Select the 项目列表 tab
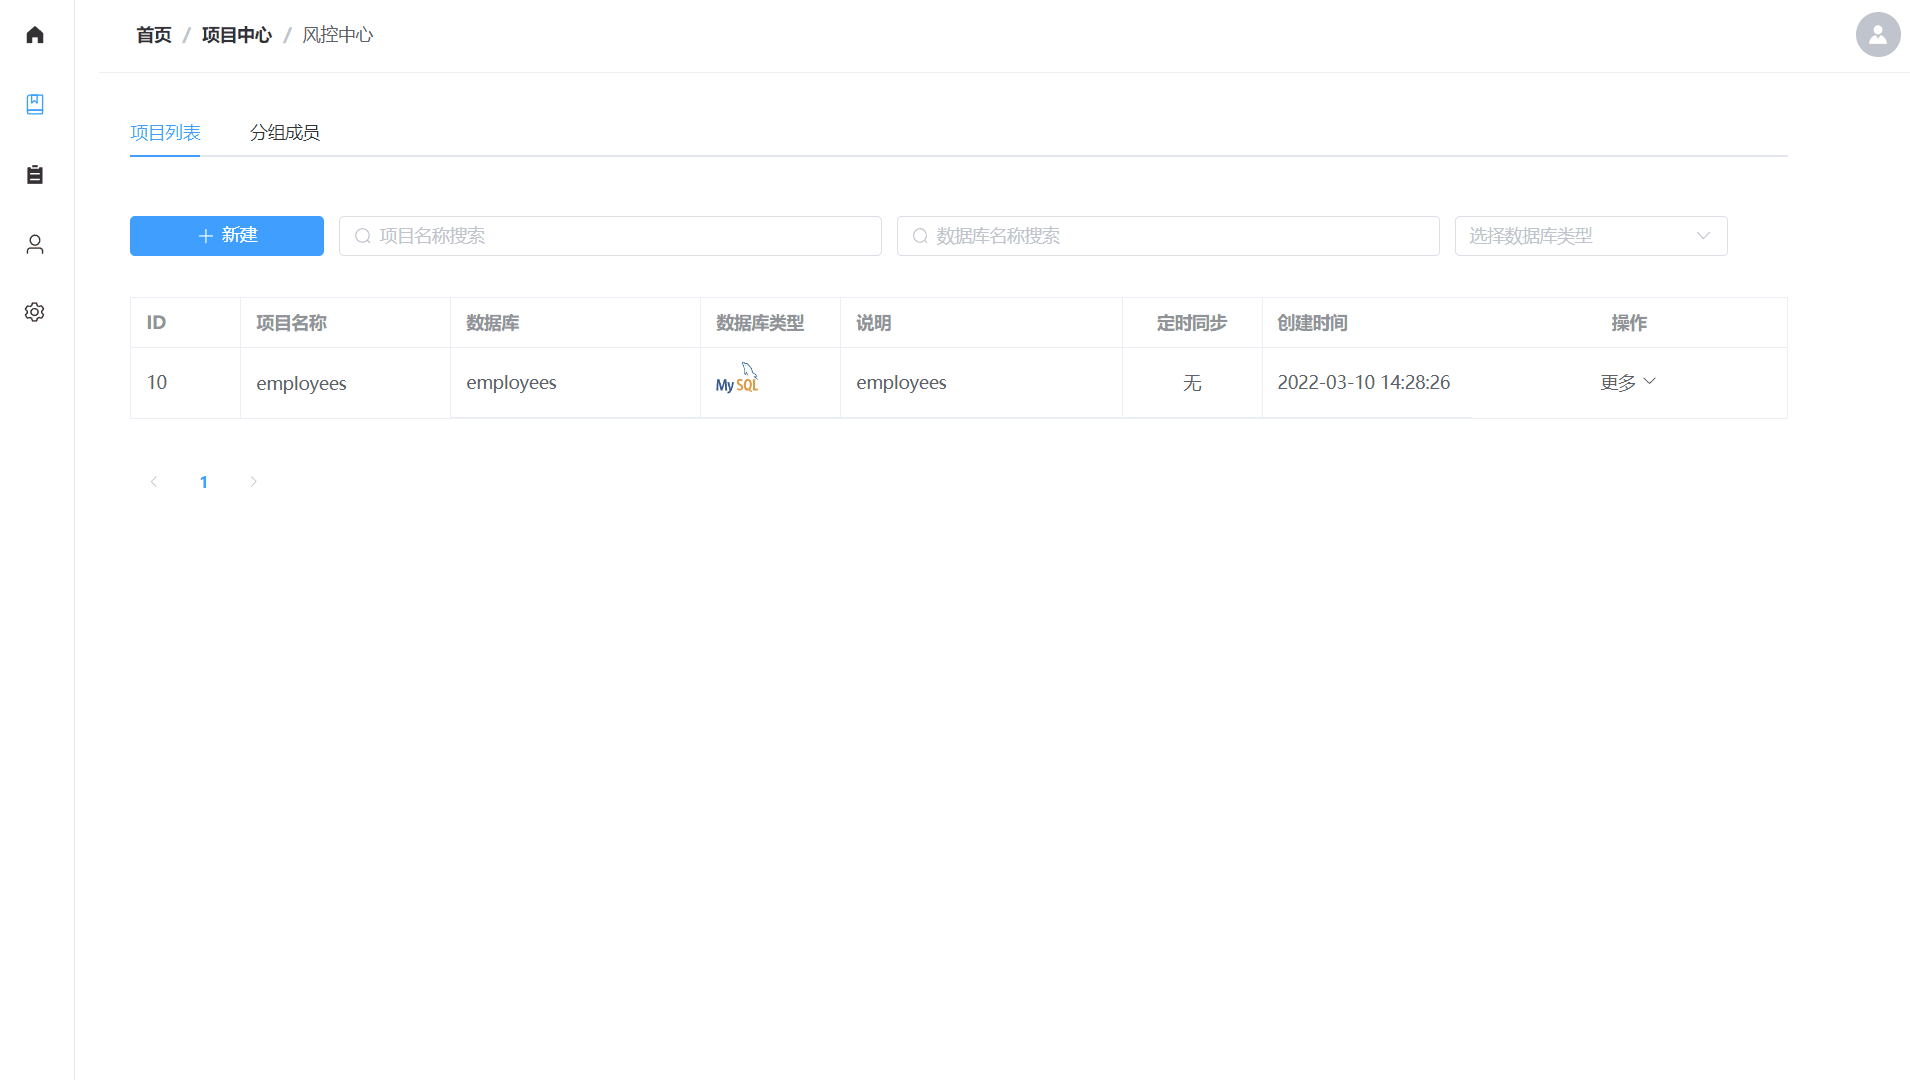 click(165, 133)
